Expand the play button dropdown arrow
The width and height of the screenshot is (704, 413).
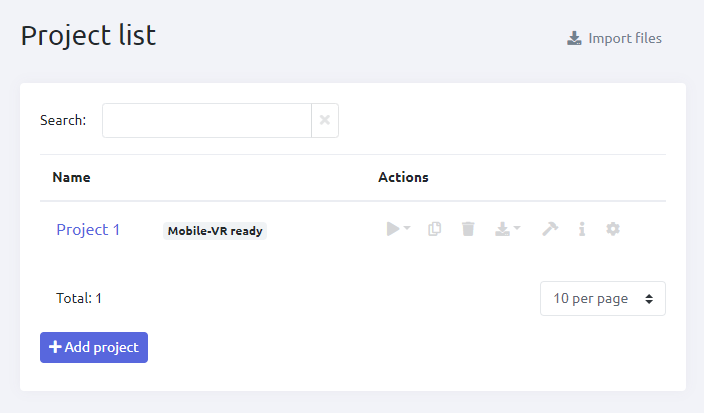click(408, 230)
